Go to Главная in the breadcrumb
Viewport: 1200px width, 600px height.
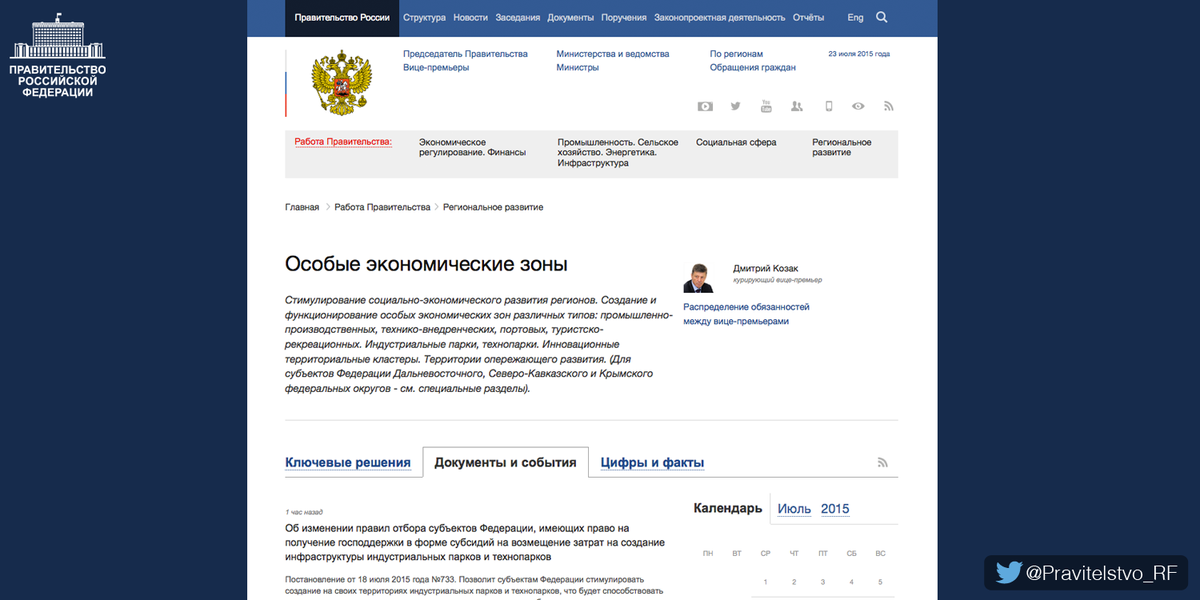(x=302, y=207)
